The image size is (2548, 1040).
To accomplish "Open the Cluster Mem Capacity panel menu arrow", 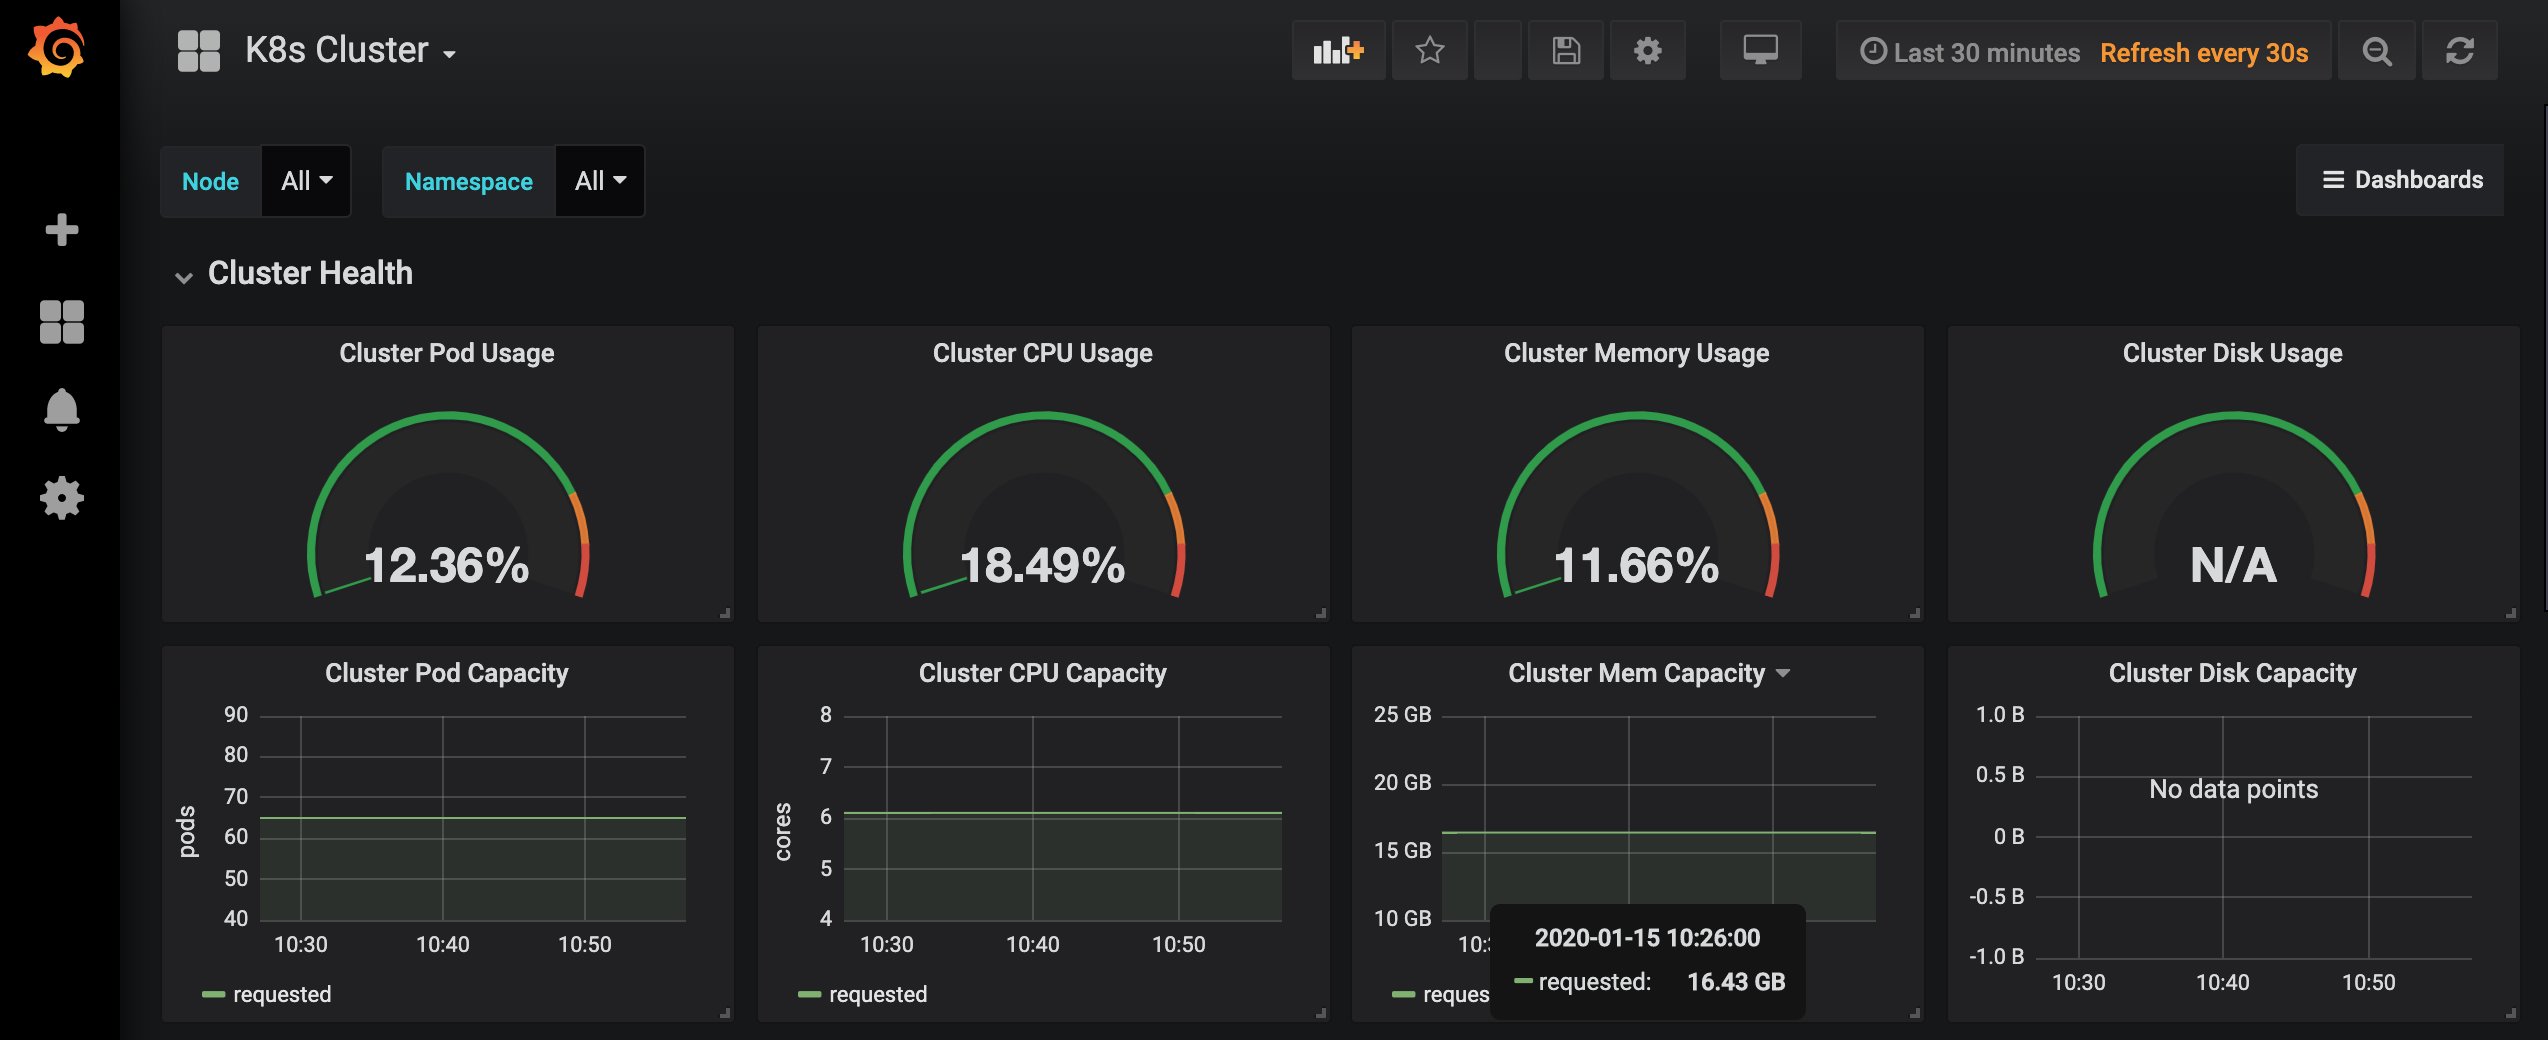I will (1783, 674).
